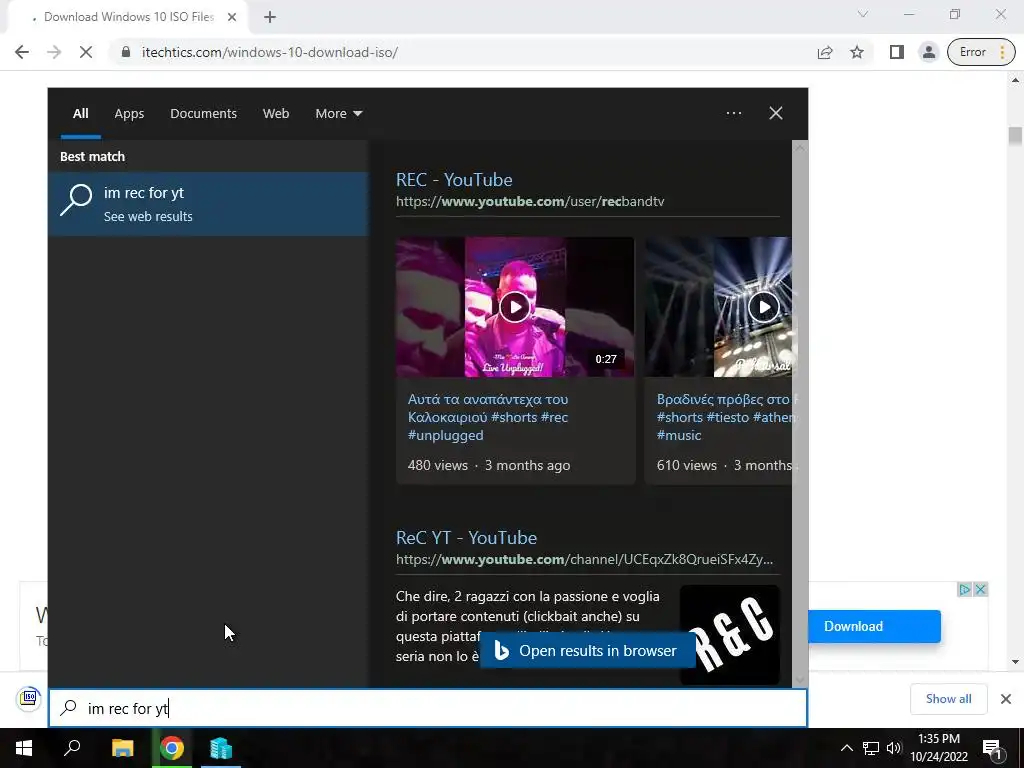Show hidden system tray icons

(846, 748)
